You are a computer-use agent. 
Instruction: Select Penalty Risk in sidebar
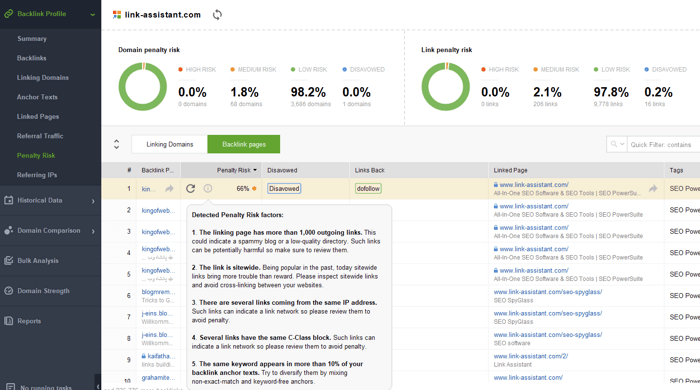[x=36, y=155]
